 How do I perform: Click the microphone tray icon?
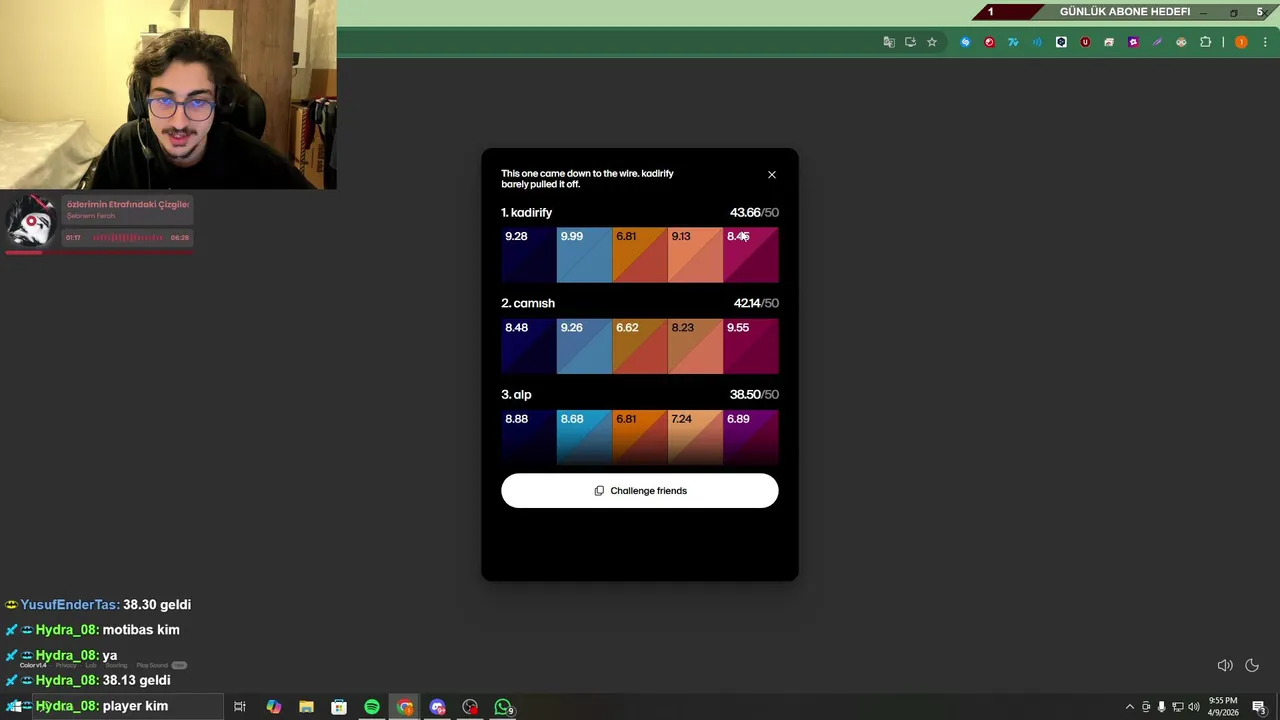click(1161, 707)
